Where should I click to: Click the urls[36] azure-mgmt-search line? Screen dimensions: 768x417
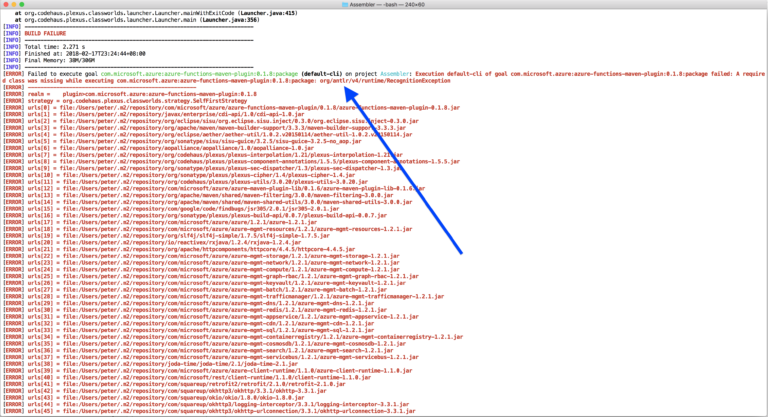(198, 351)
